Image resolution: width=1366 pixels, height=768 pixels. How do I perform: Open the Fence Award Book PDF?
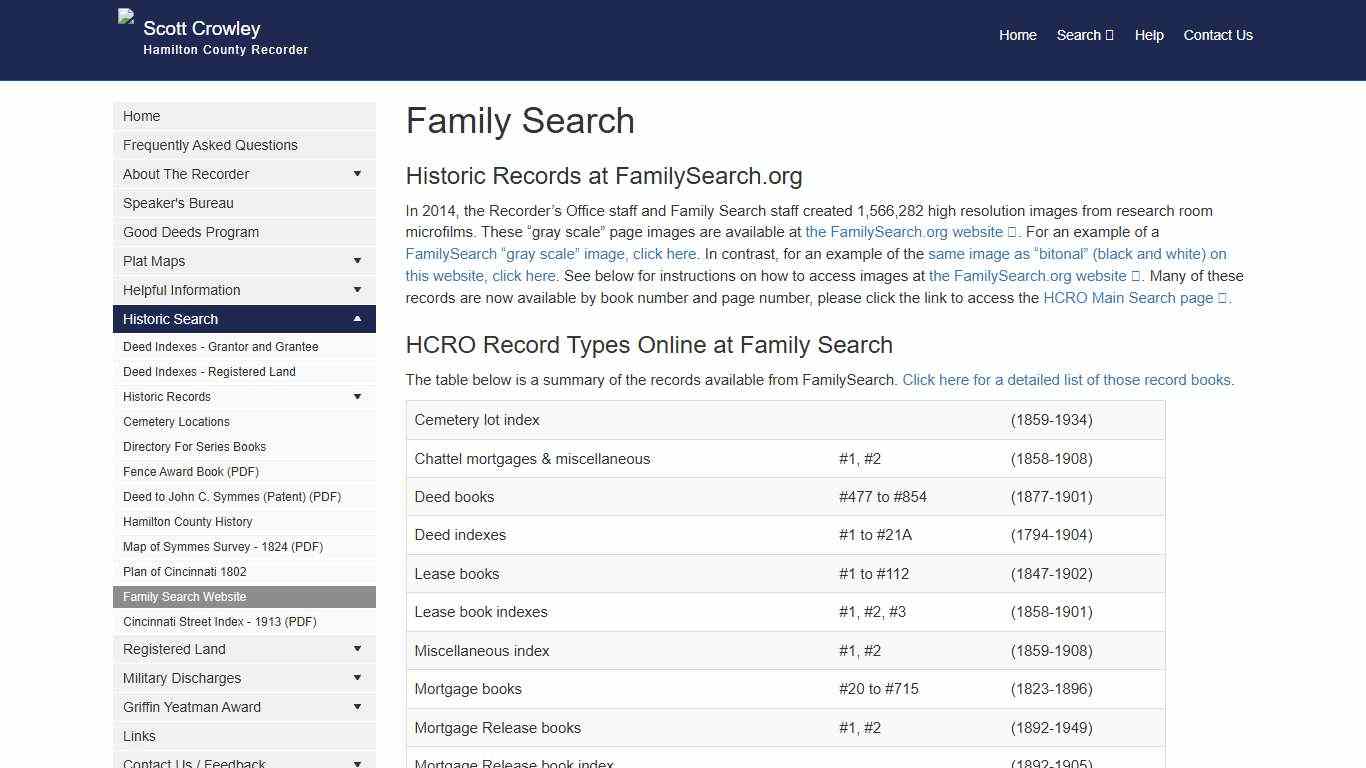190,471
